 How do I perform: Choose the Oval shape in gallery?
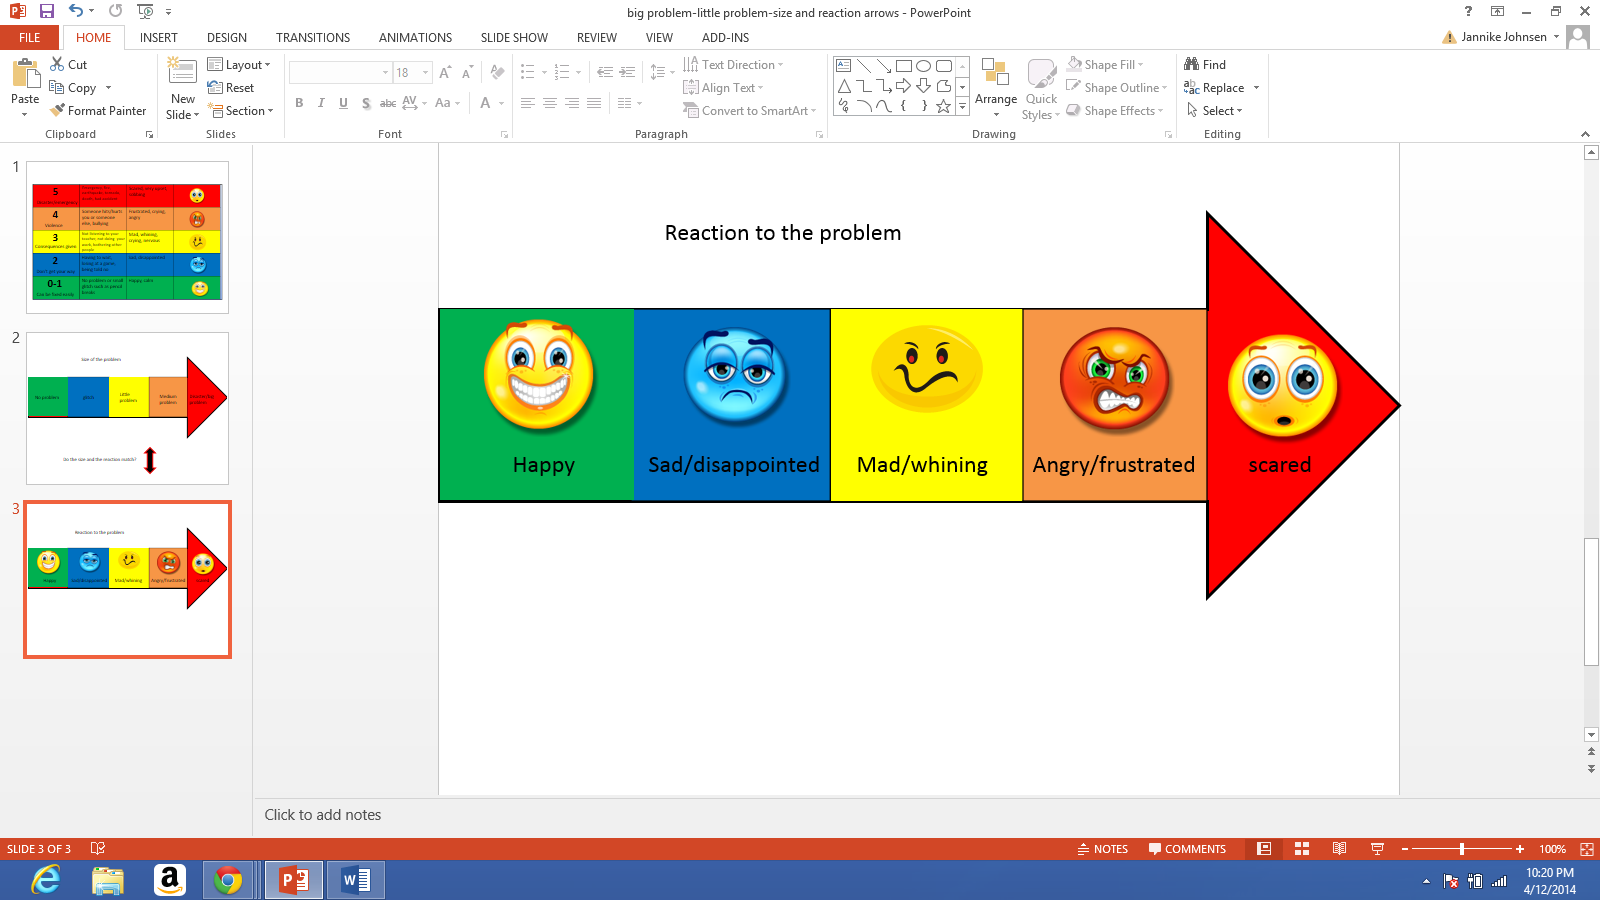[x=924, y=66]
